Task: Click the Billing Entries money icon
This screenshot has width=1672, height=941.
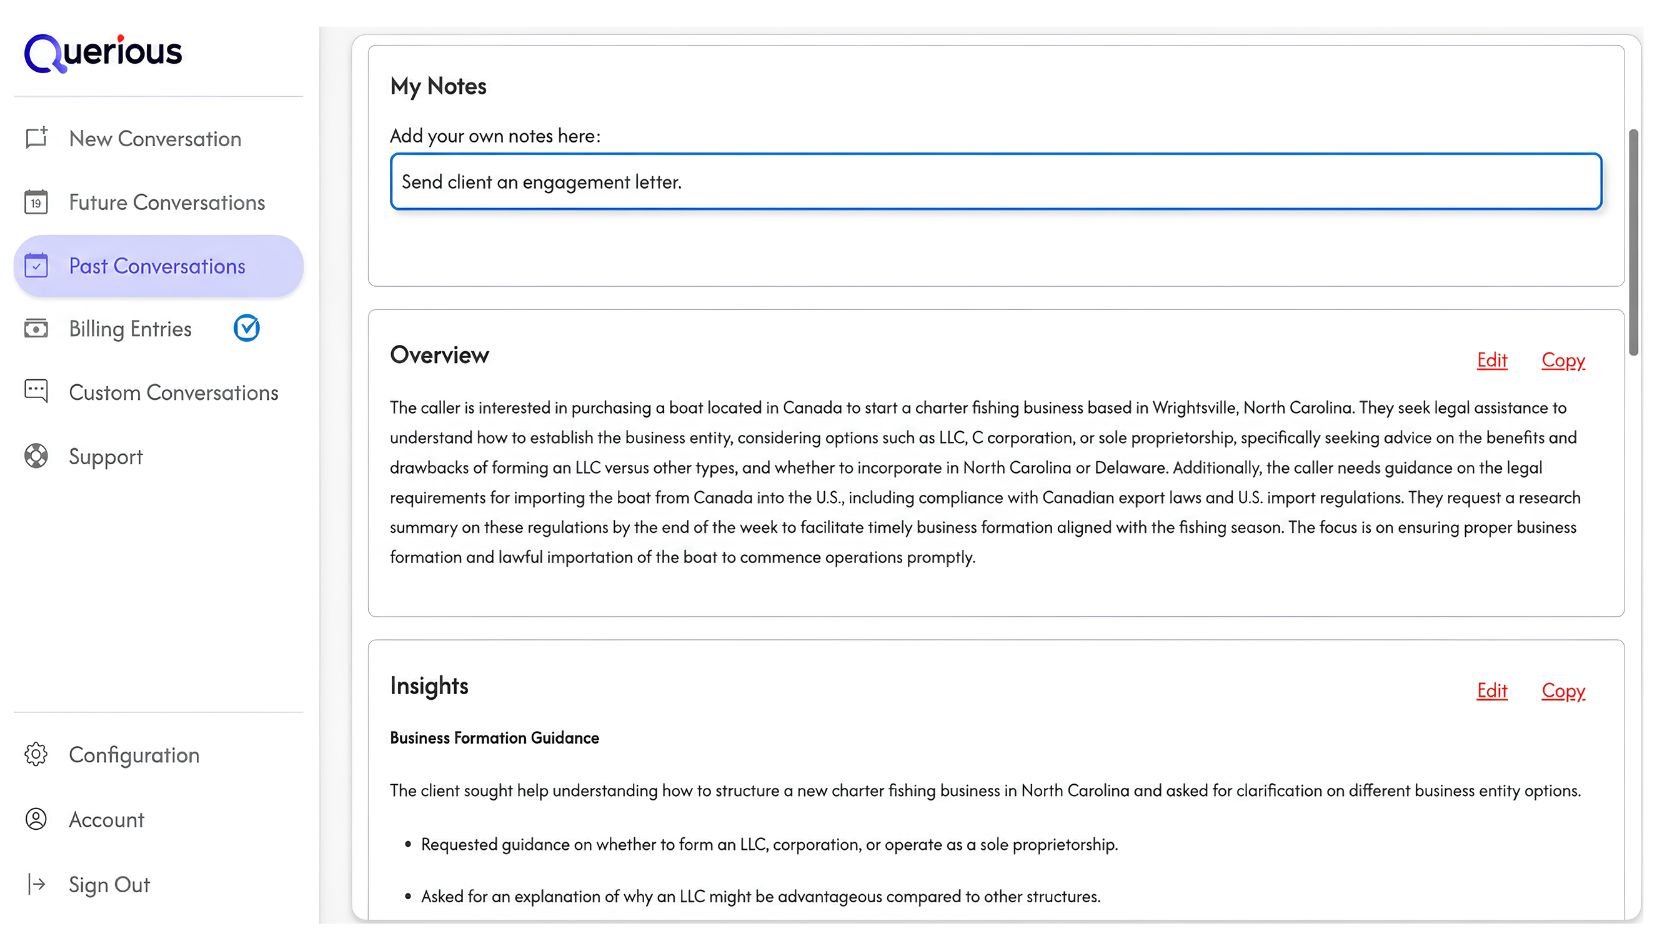Action: pos(36,329)
